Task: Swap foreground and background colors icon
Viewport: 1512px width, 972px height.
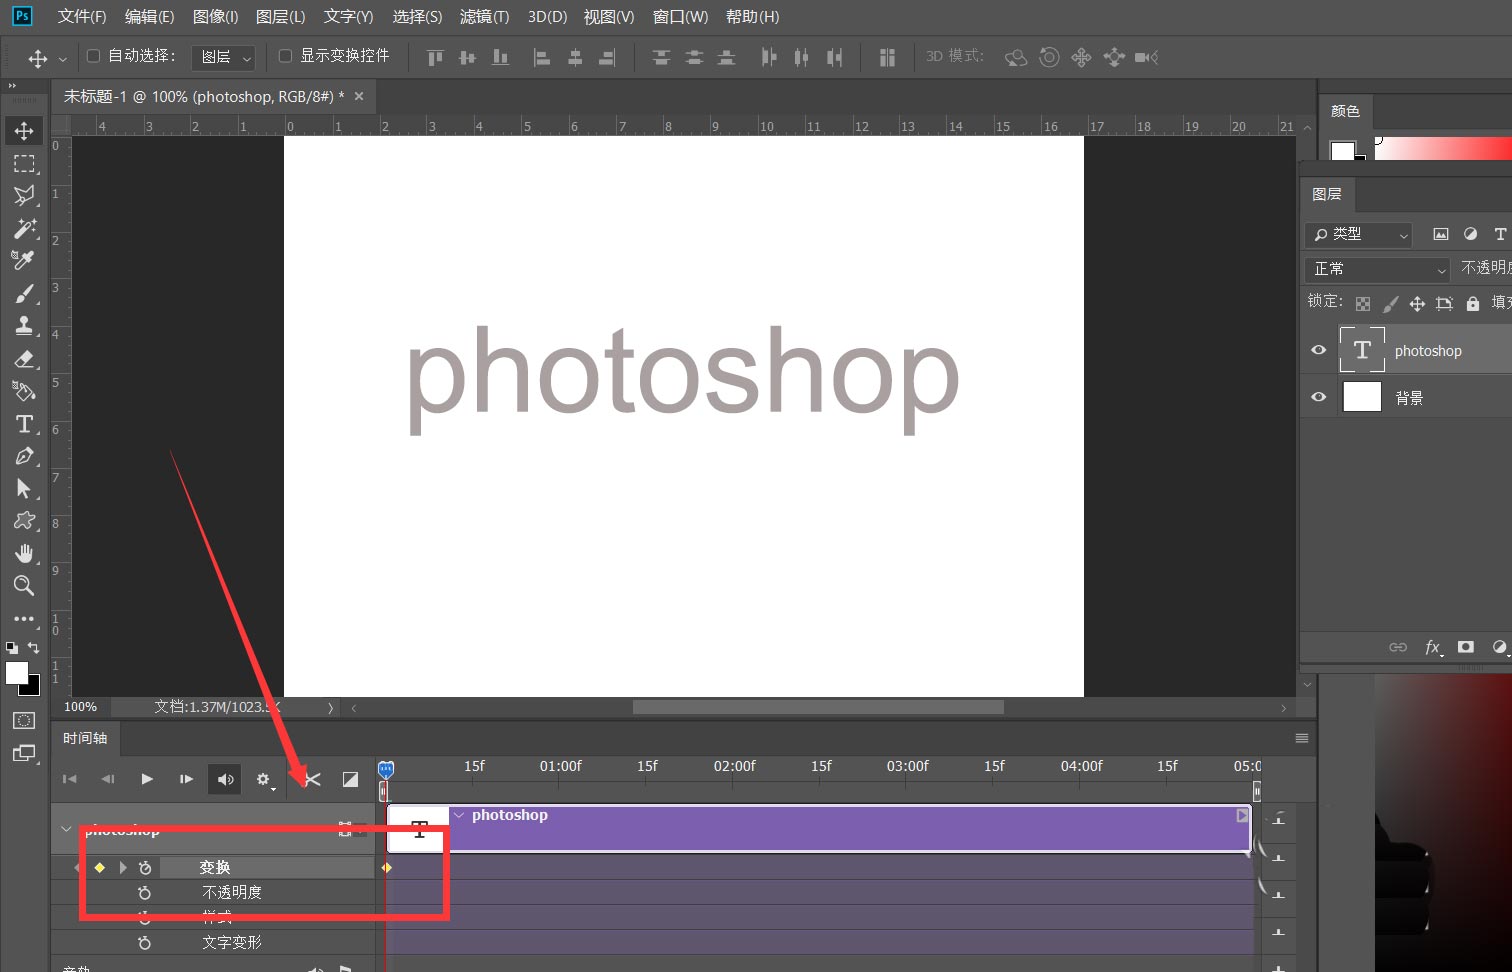Action: [33, 648]
